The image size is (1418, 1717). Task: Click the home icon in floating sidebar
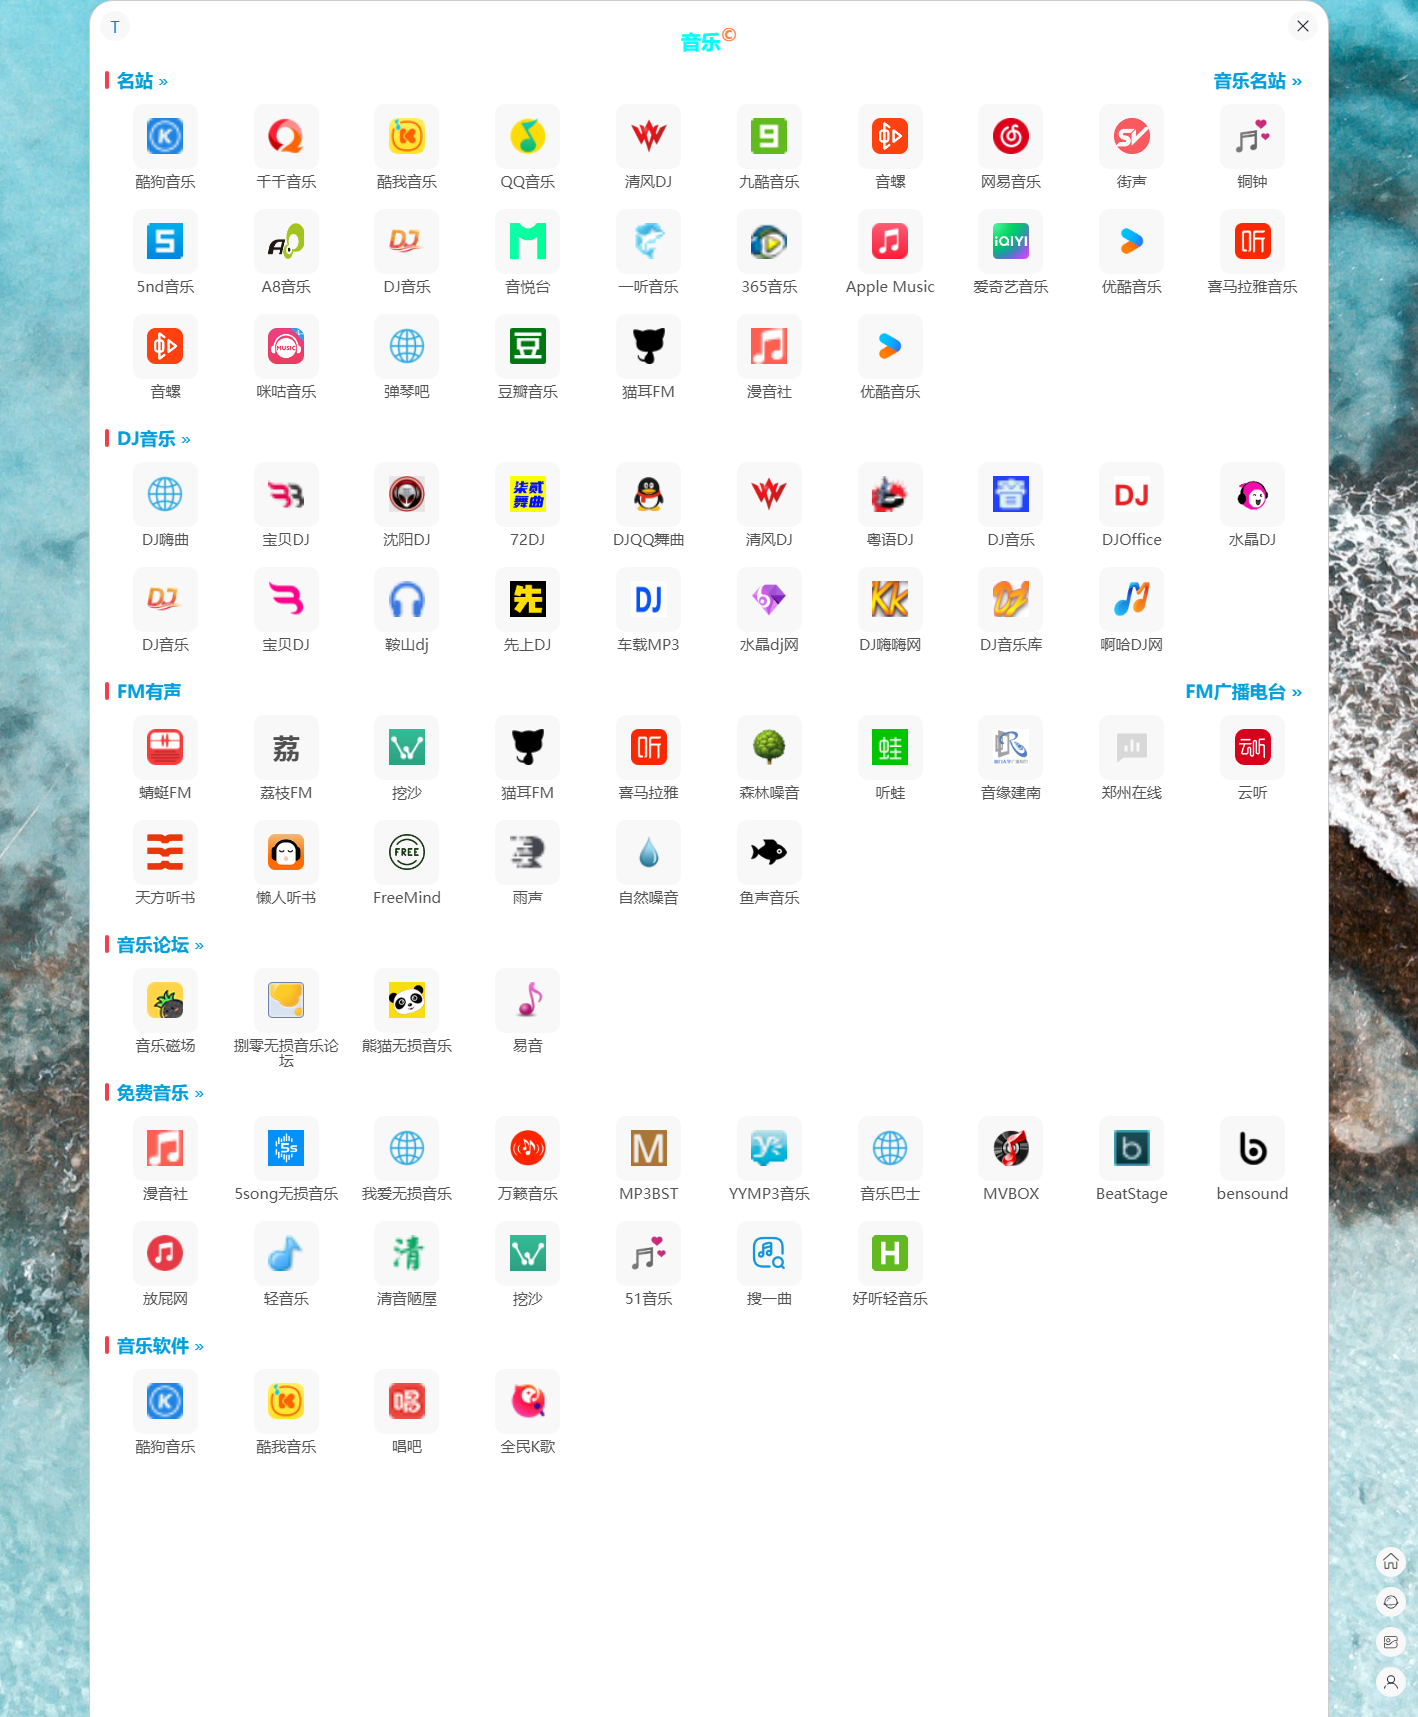(1390, 1562)
